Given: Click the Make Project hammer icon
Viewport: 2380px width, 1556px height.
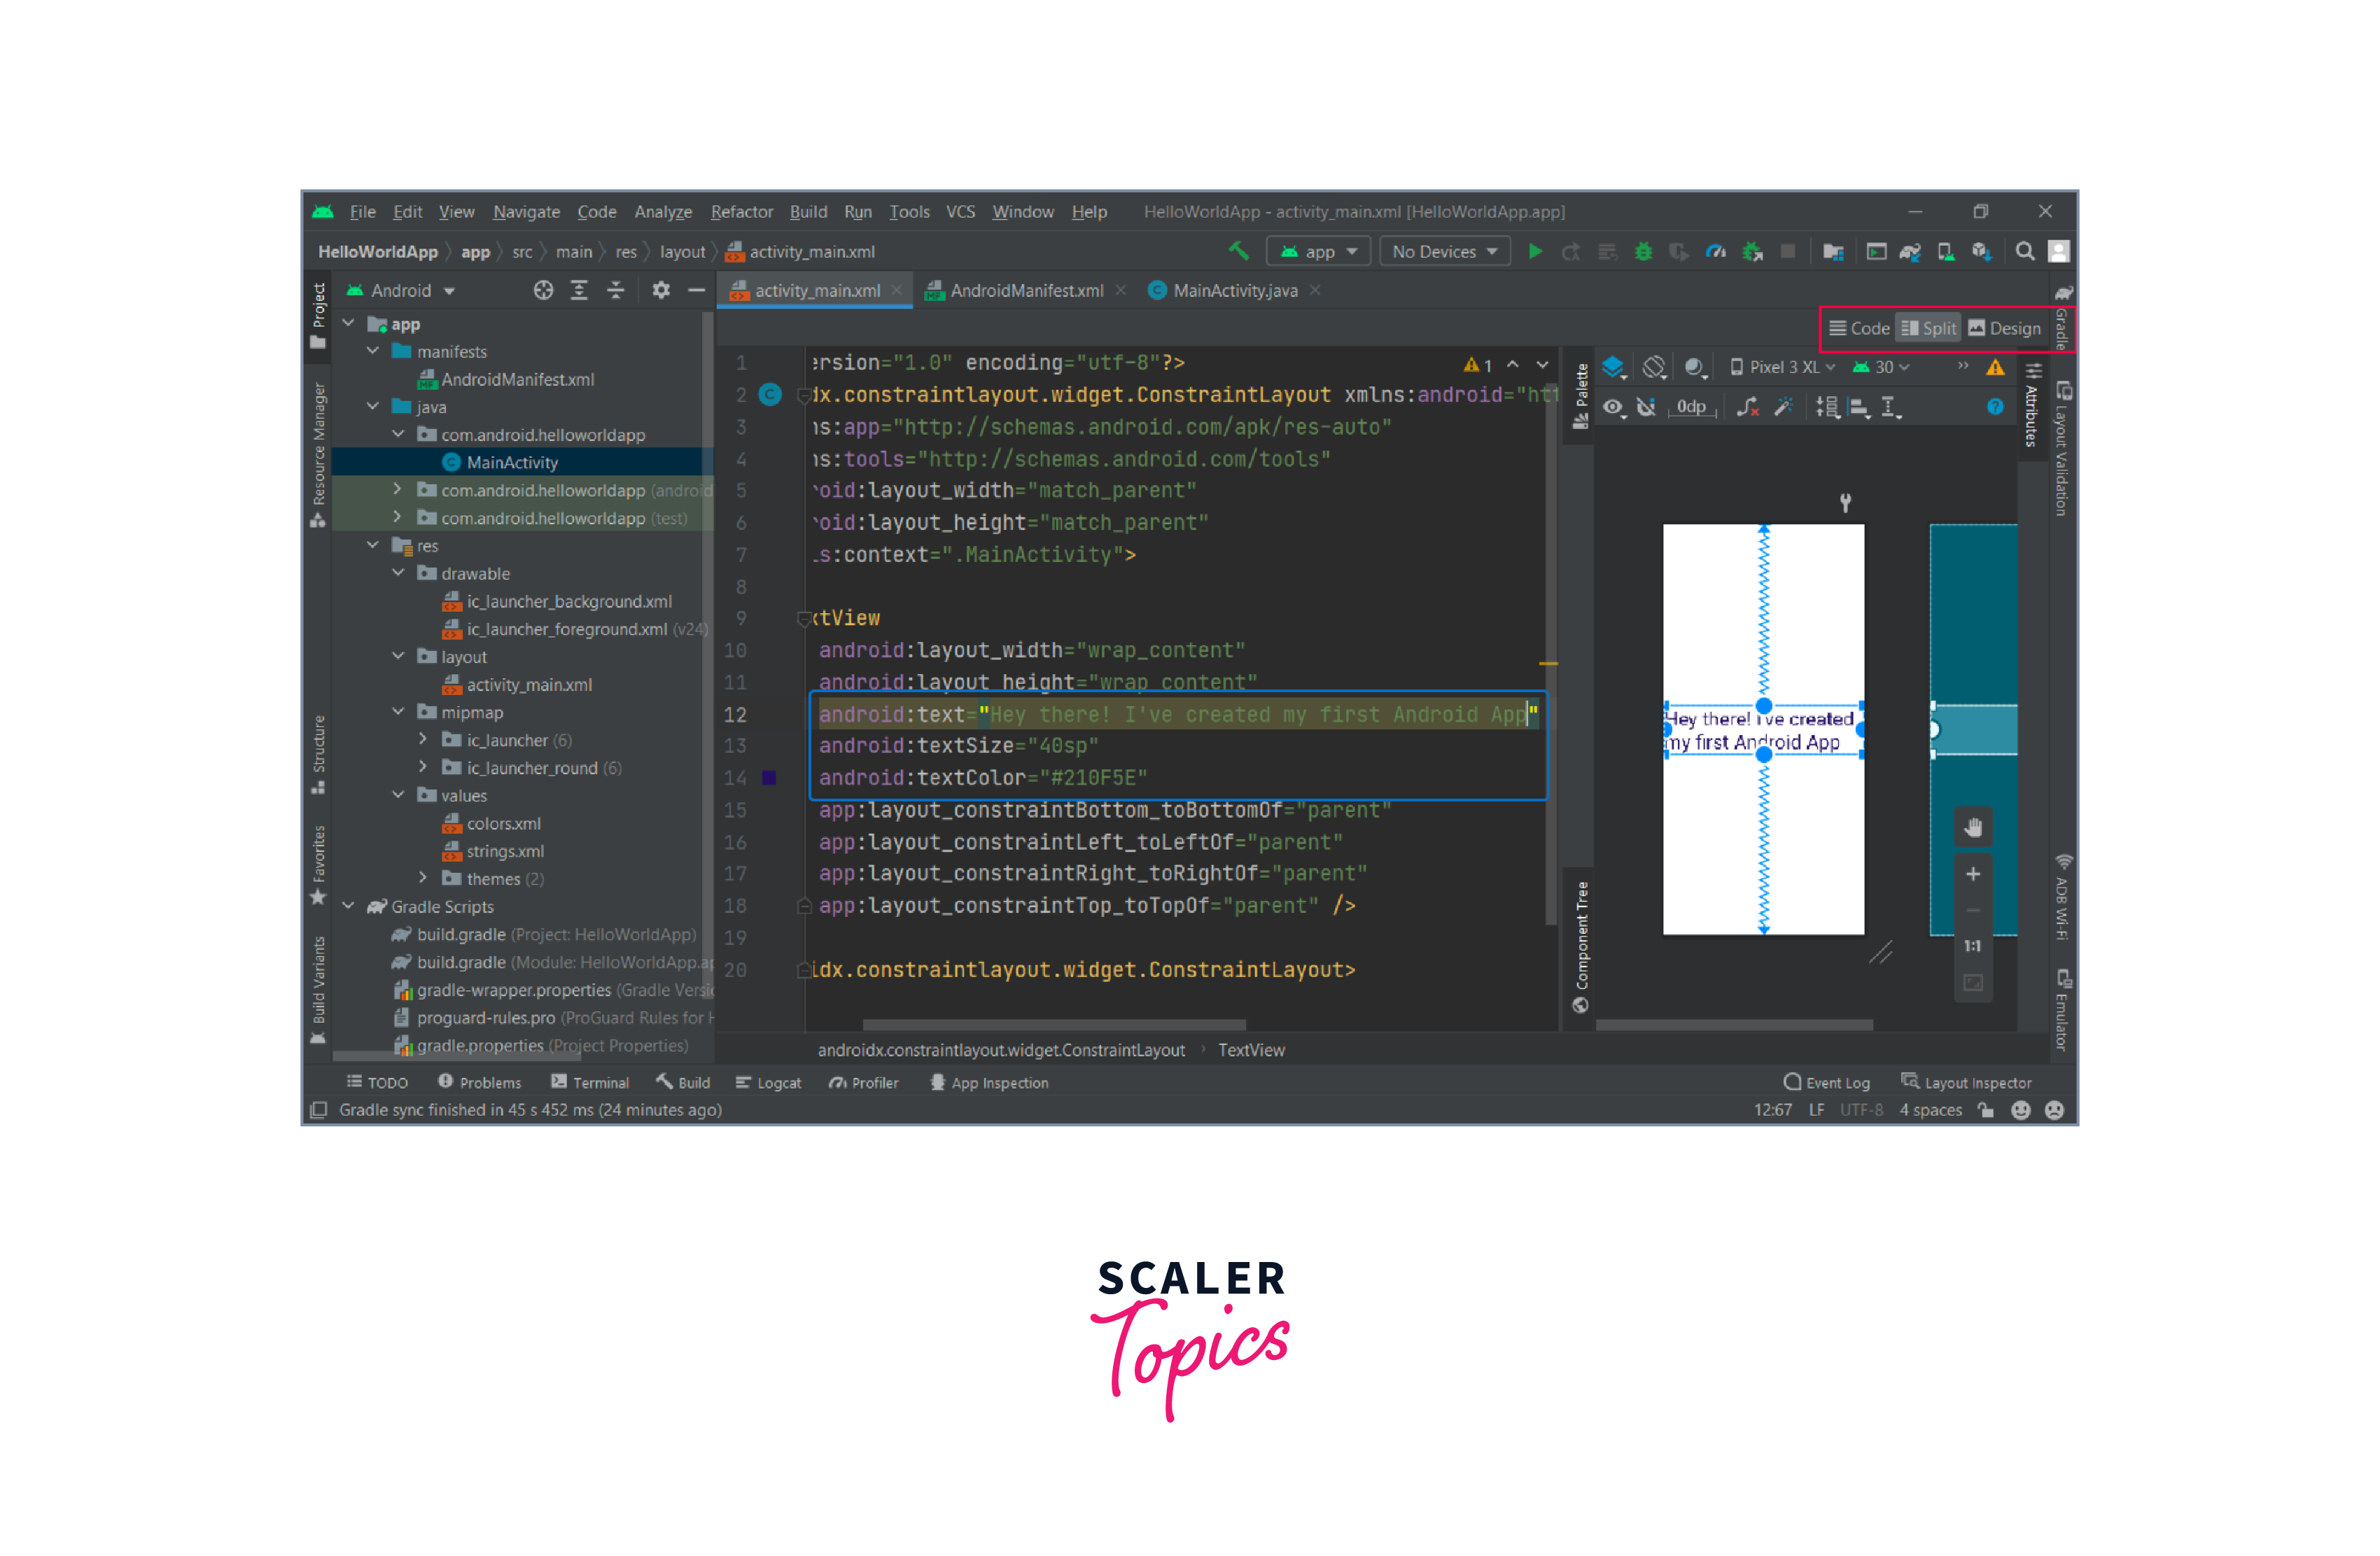Looking at the screenshot, I should [1238, 251].
